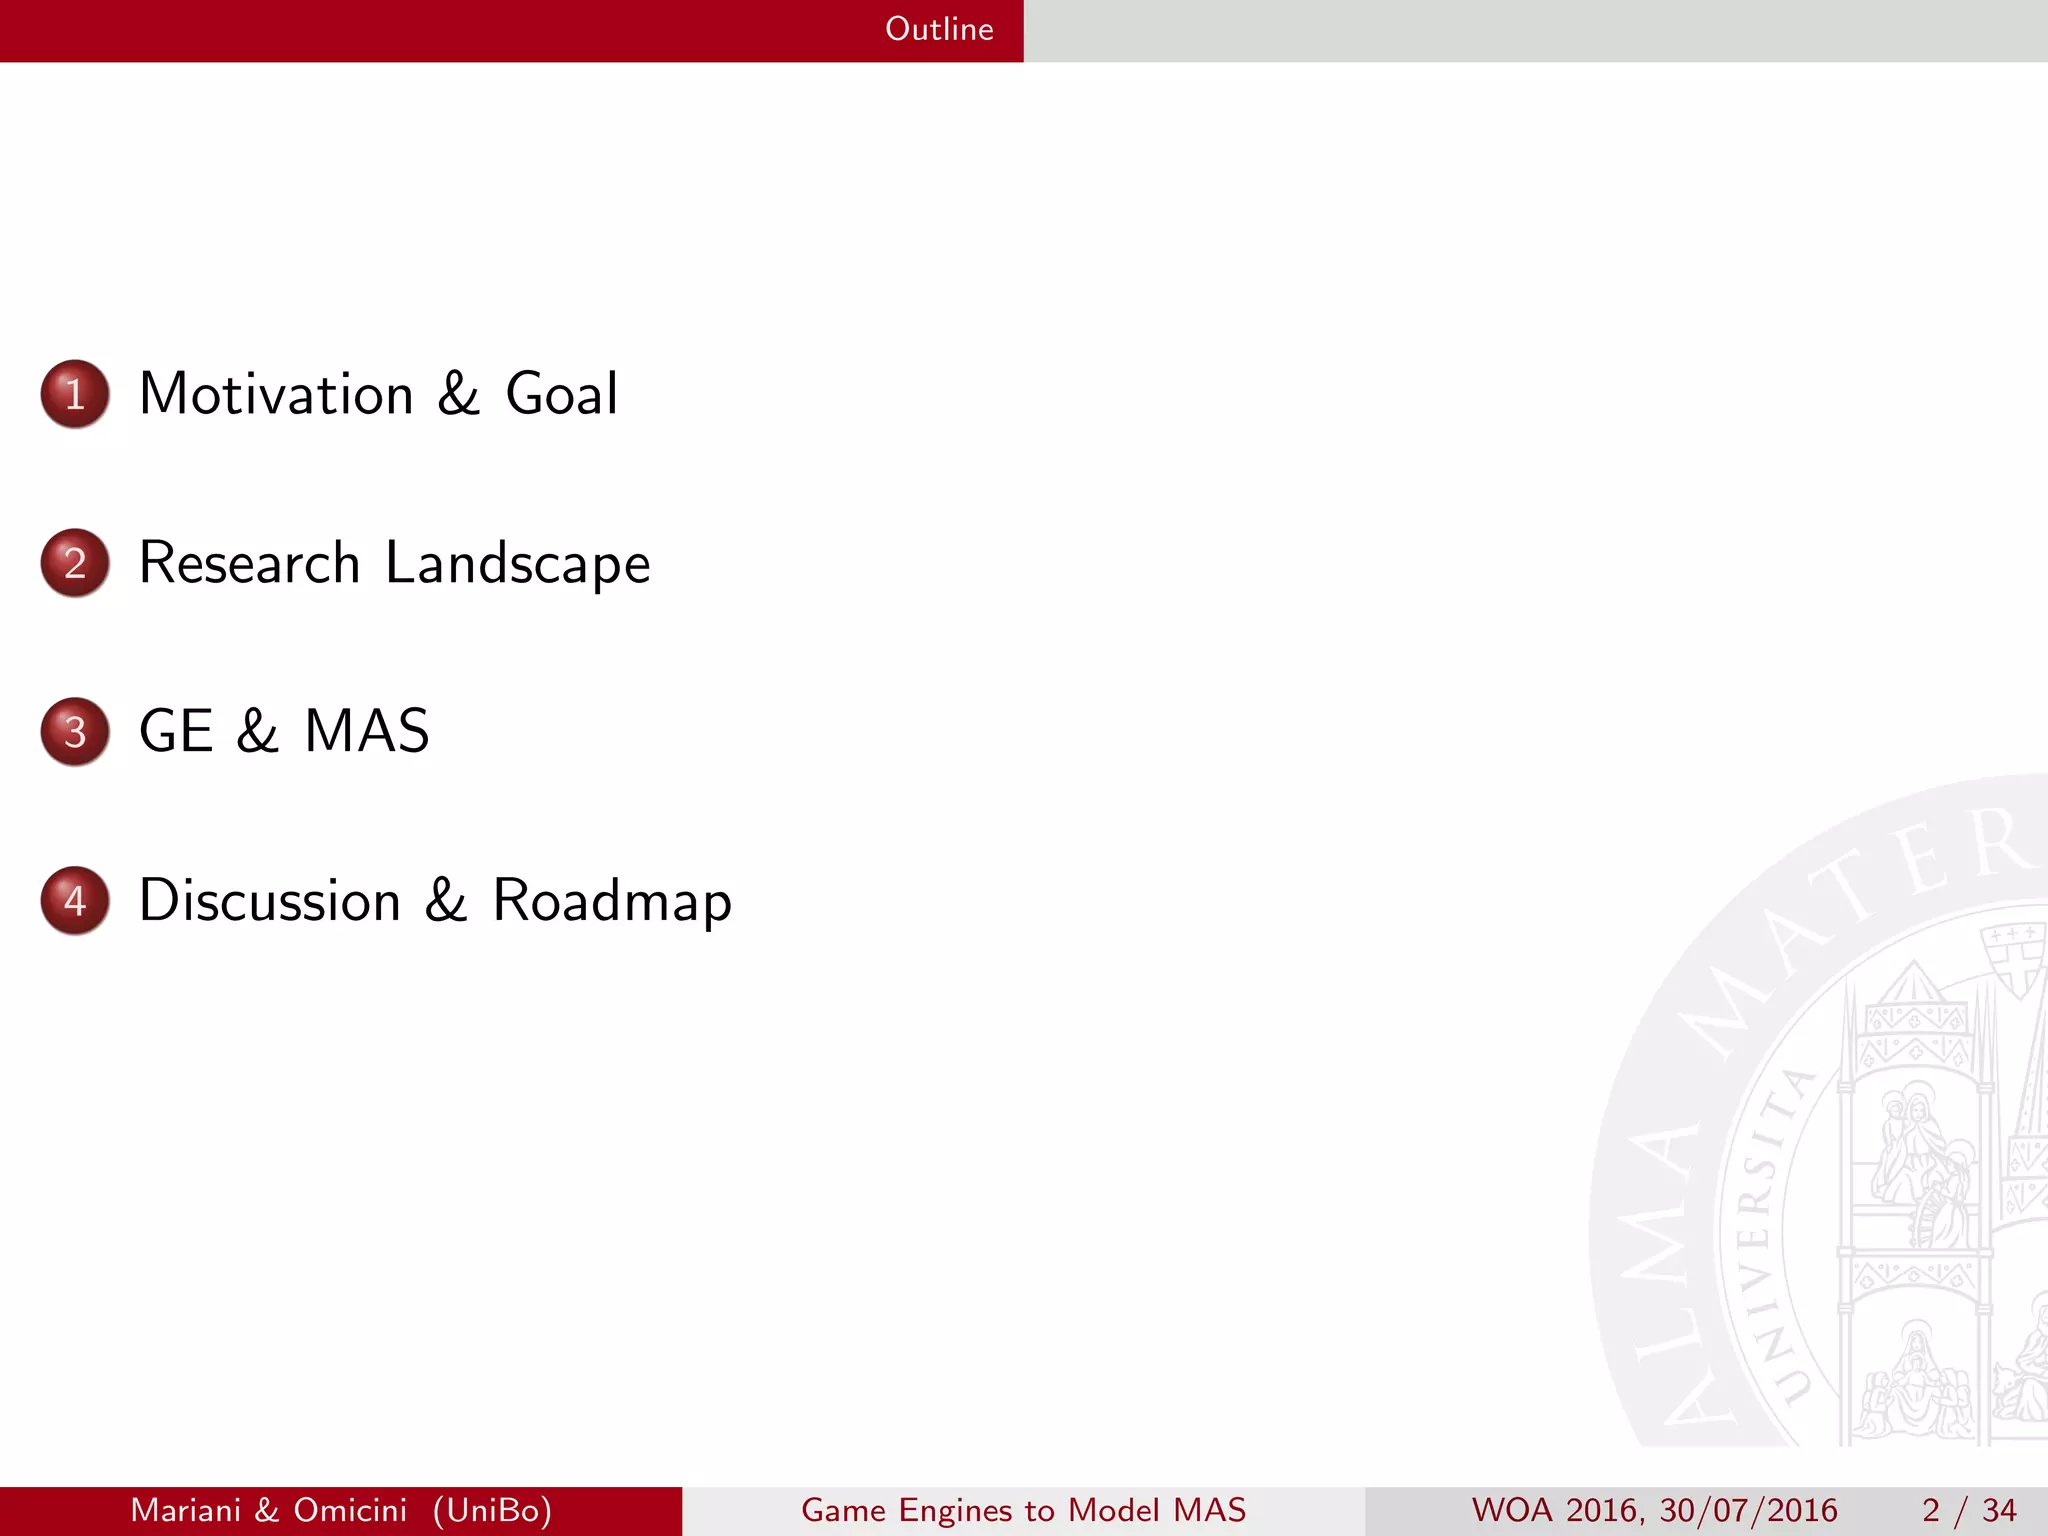Open the Motivation & Goal section
The height and width of the screenshot is (1536, 2048).
(x=378, y=394)
